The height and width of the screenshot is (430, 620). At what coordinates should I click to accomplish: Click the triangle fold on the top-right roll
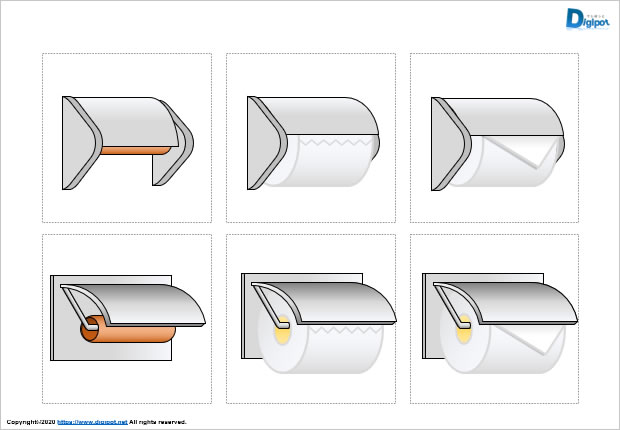pos(522,152)
